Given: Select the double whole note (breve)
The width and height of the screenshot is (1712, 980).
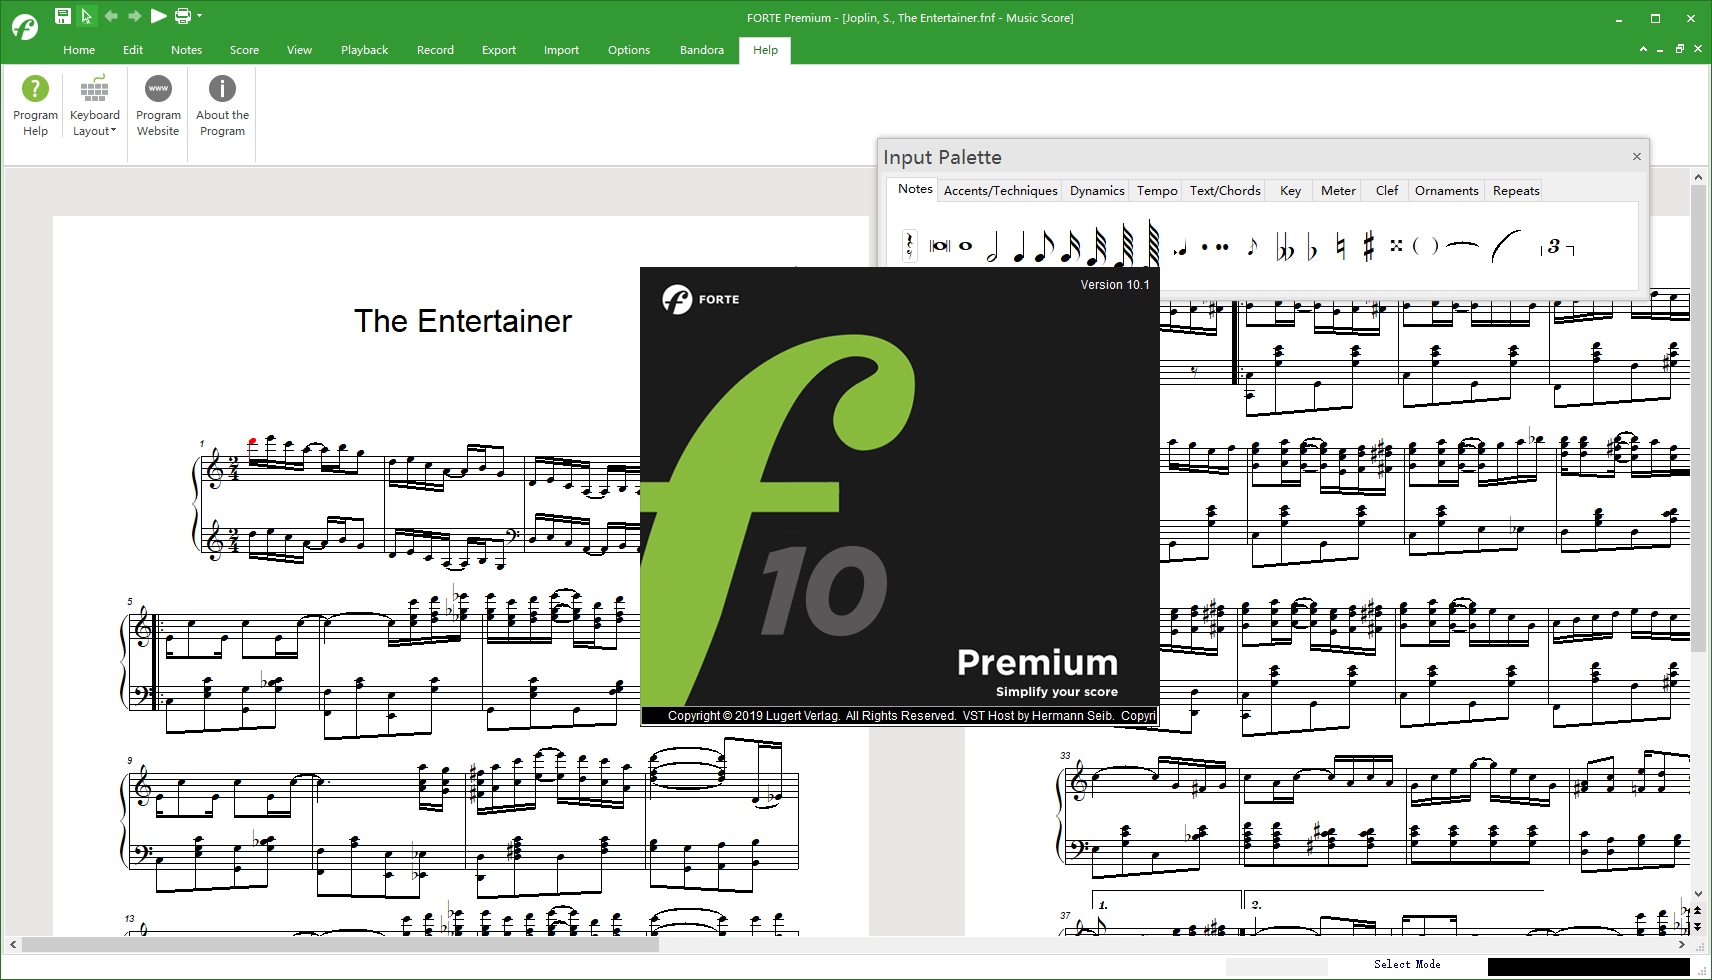Looking at the screenshot, I should 939,246.
